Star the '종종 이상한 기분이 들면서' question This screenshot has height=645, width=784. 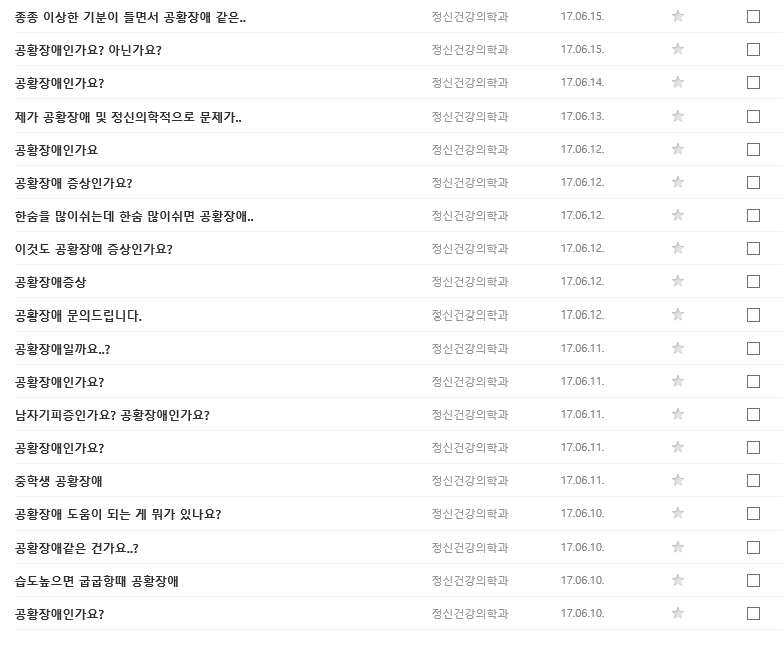677,17
